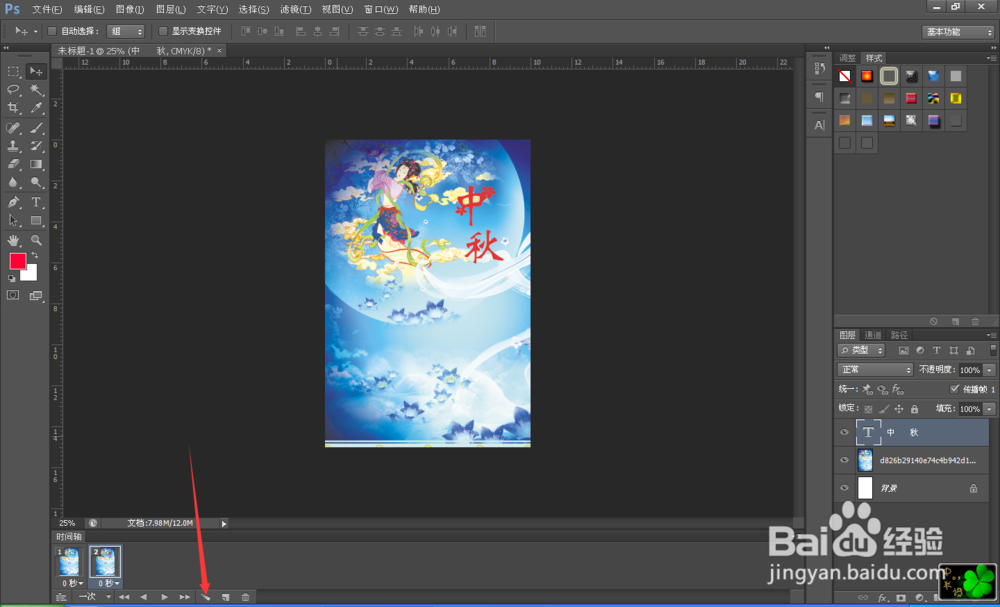The height and width of the screenshot is (607, 1000).
Task: Select the Rectangular Marquee tool
Action: (x=13, y=71)
